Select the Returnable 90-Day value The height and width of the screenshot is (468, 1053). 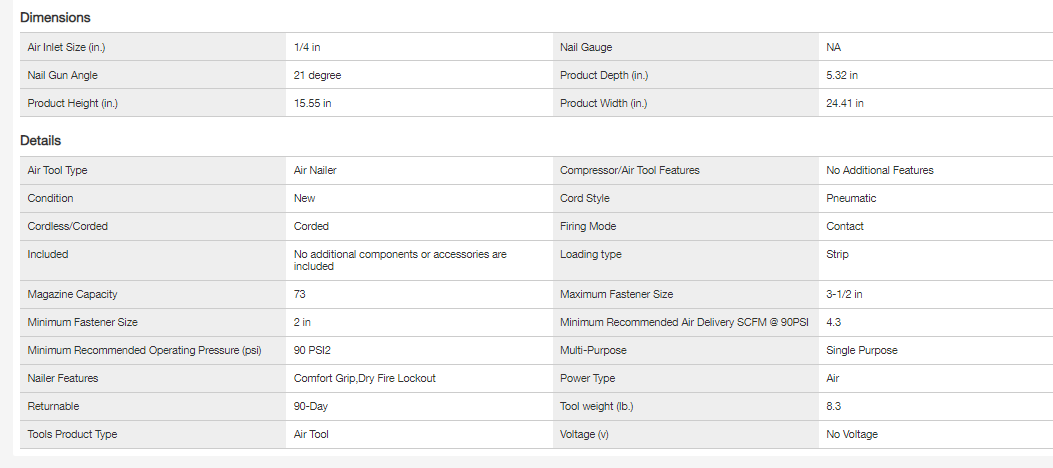311,406
